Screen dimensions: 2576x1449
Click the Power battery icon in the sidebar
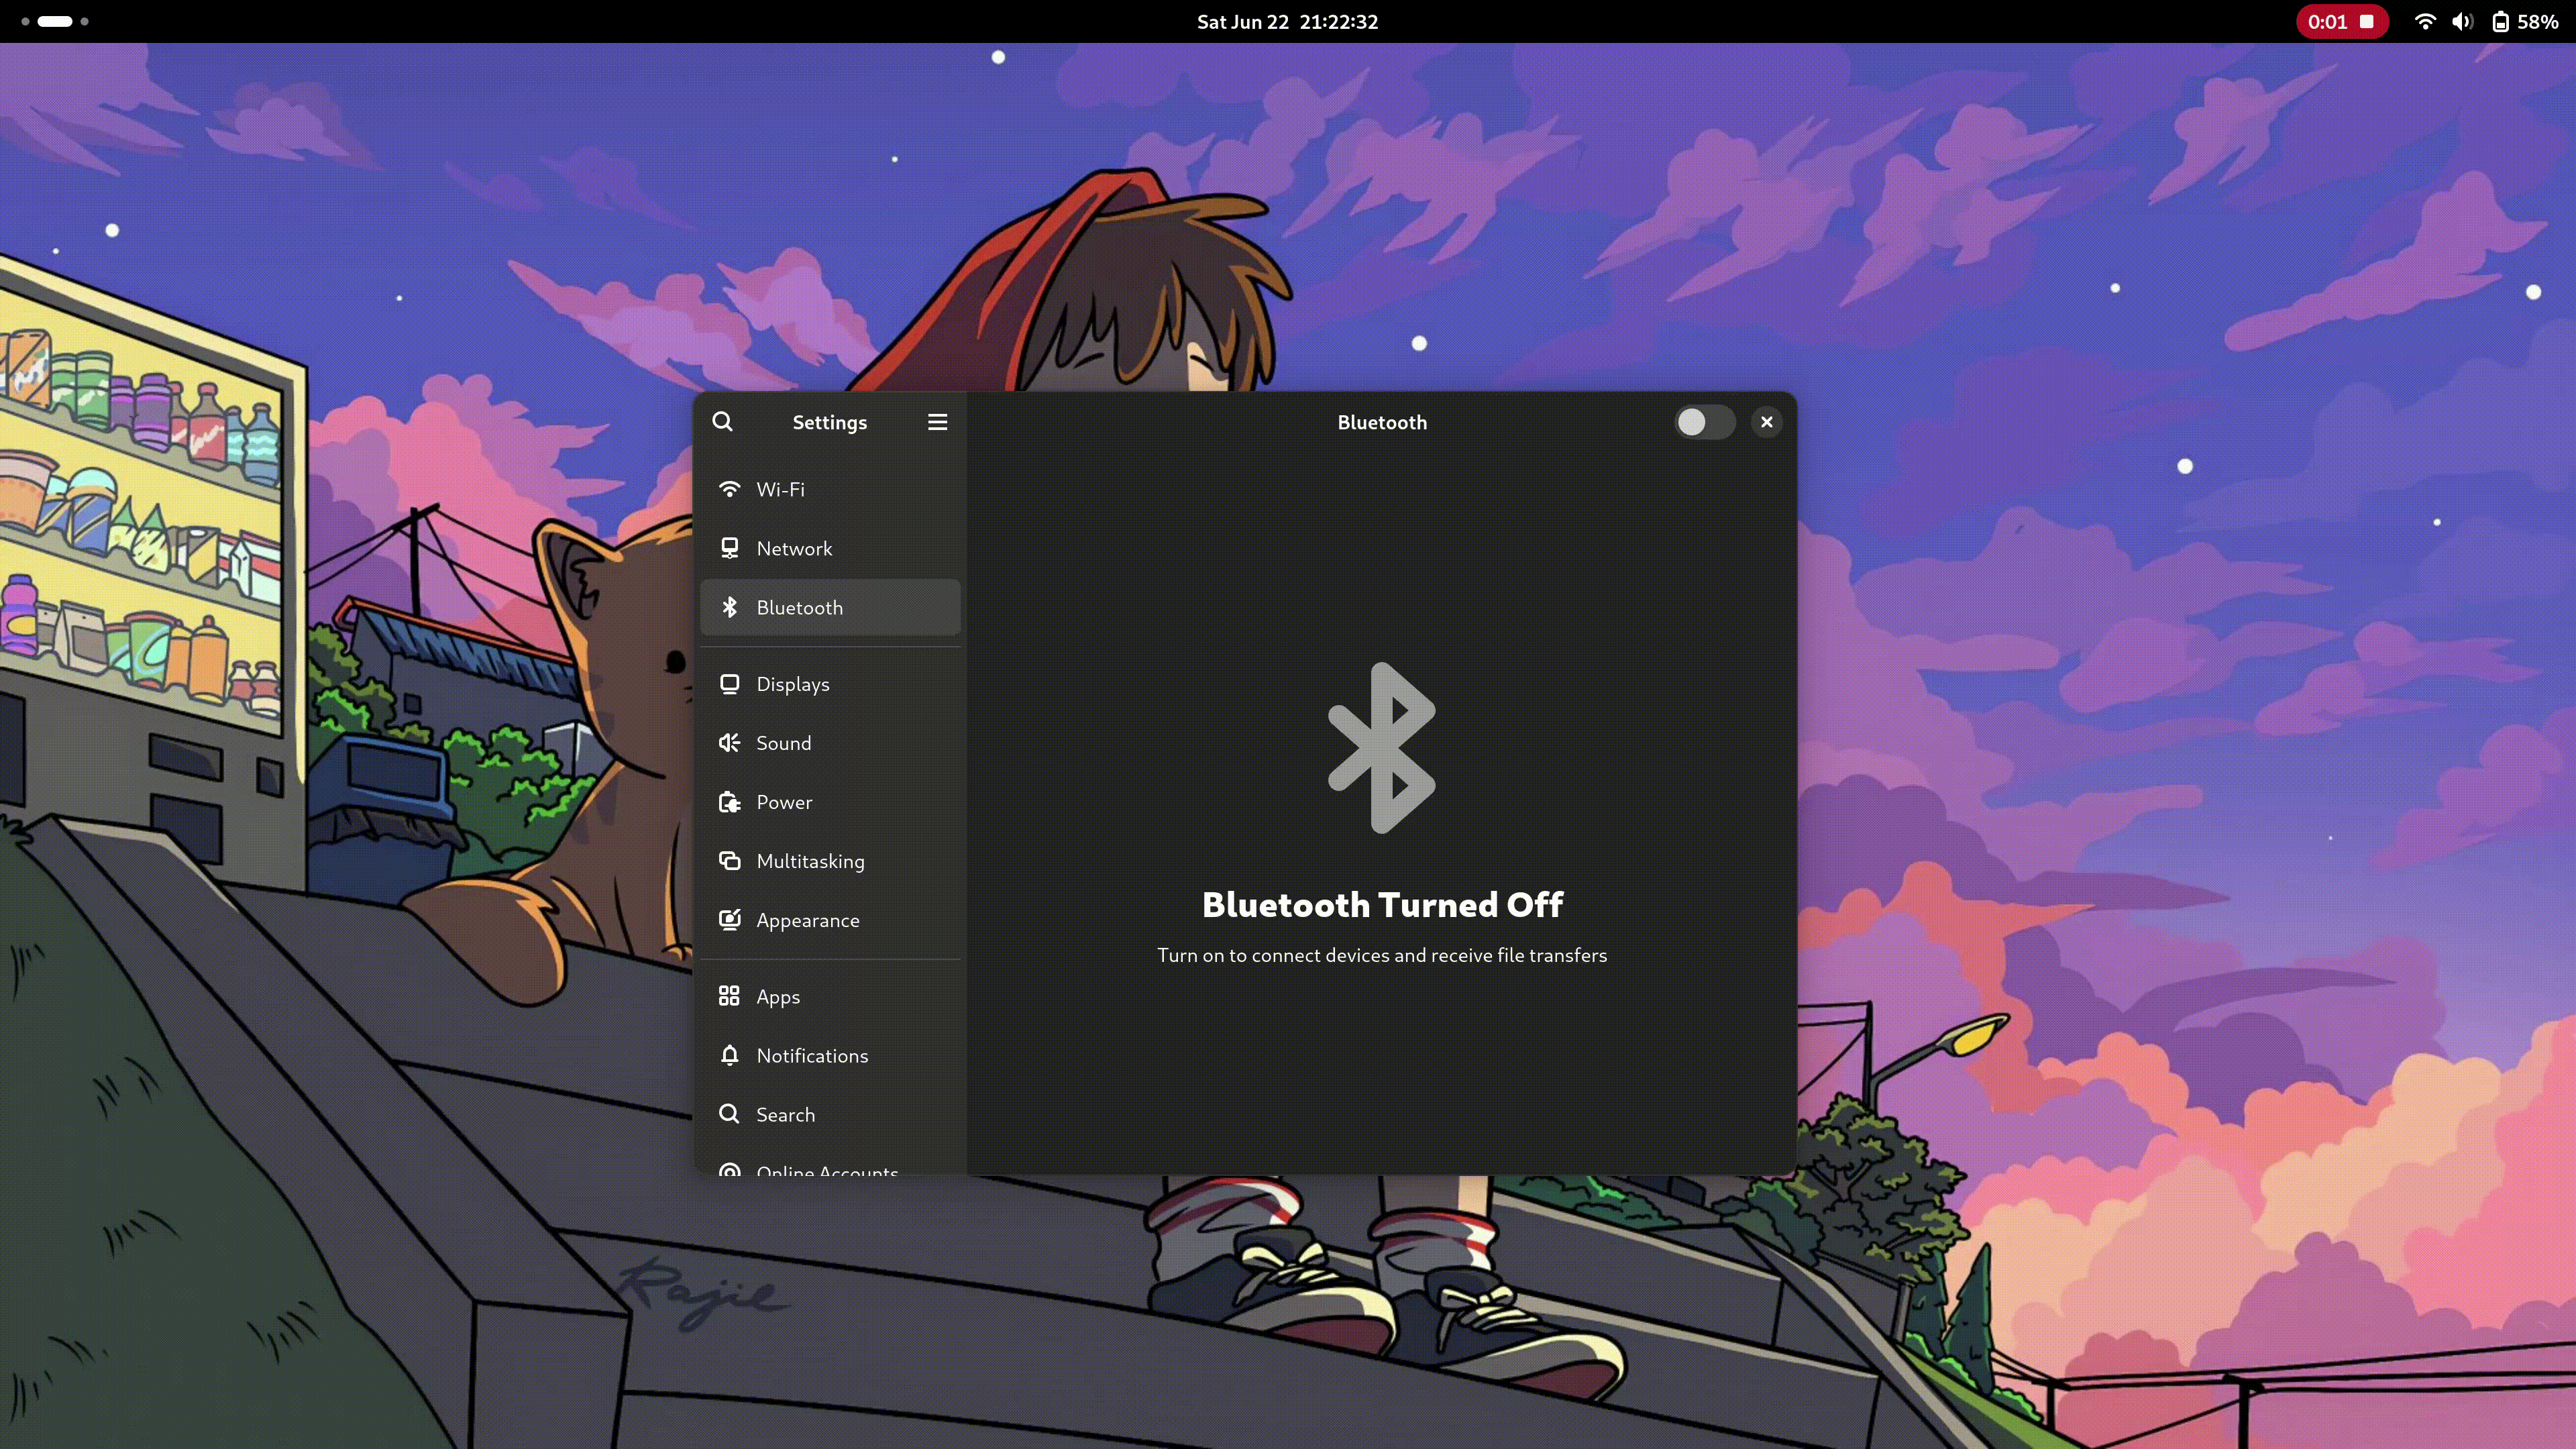730,802
